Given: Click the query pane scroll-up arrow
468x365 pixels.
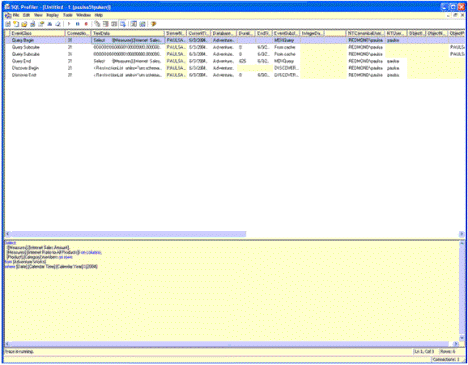Looking at the screenshot, I should pos(462,243).
